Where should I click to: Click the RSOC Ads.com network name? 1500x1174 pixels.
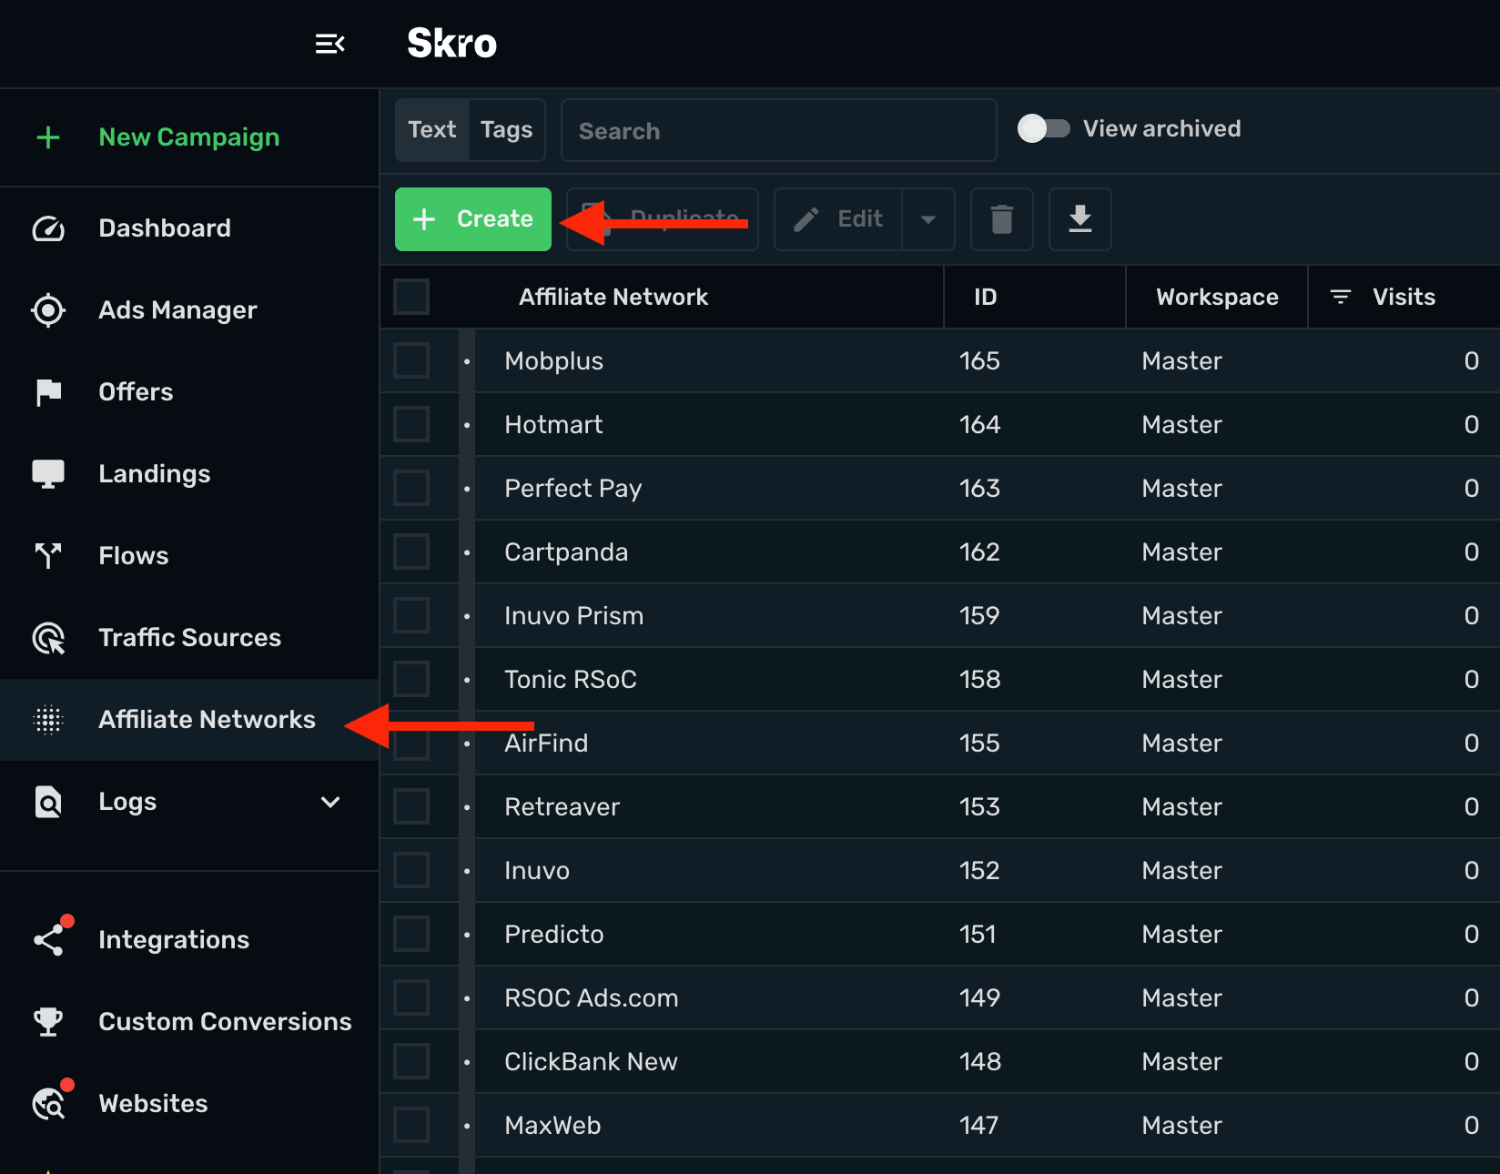591,998
